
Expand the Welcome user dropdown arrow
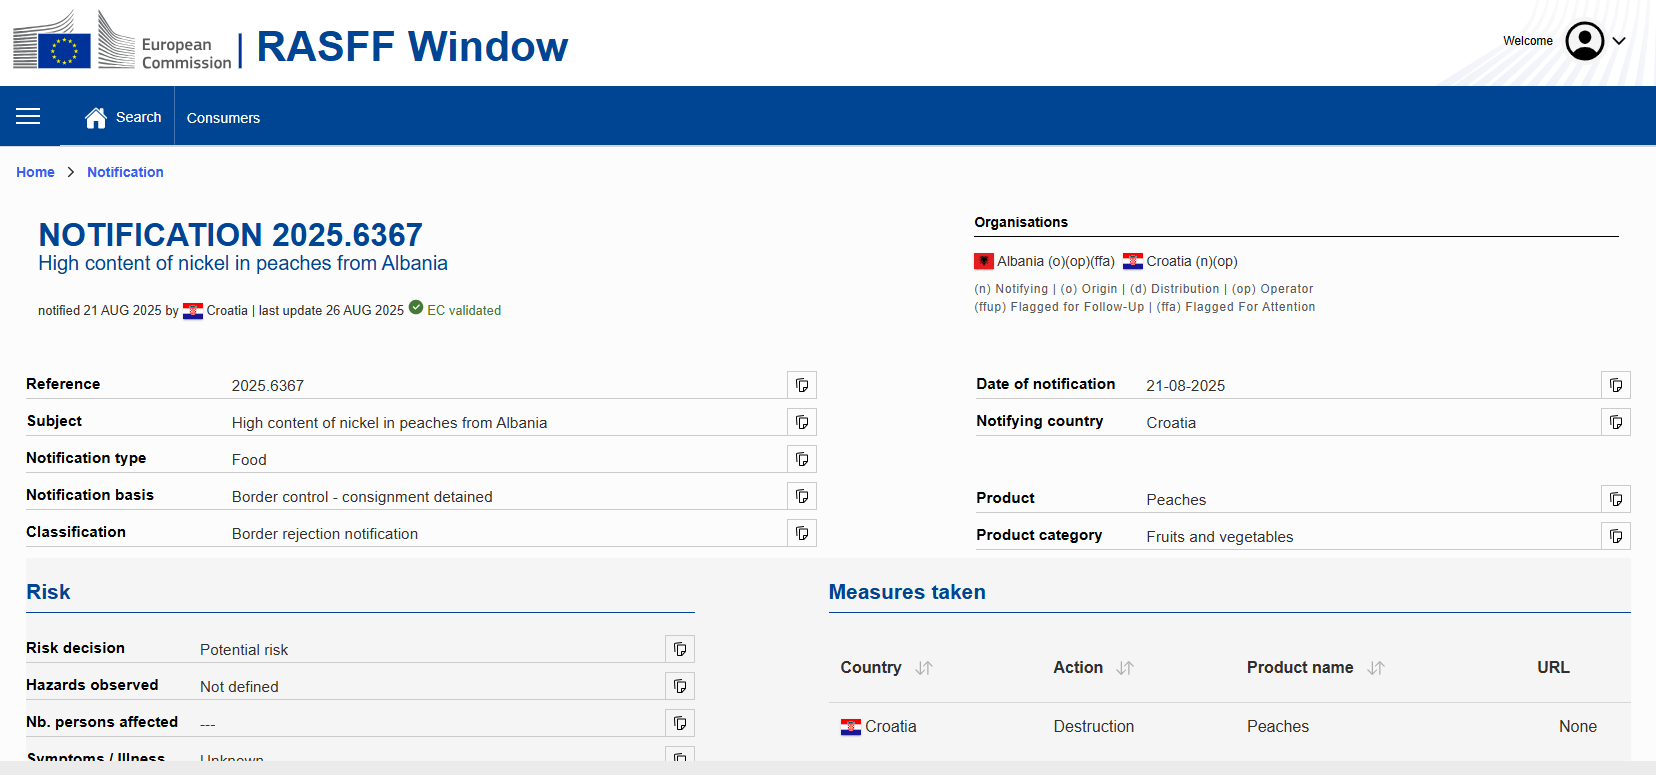pyautogui.click(x=1619, y=41)
